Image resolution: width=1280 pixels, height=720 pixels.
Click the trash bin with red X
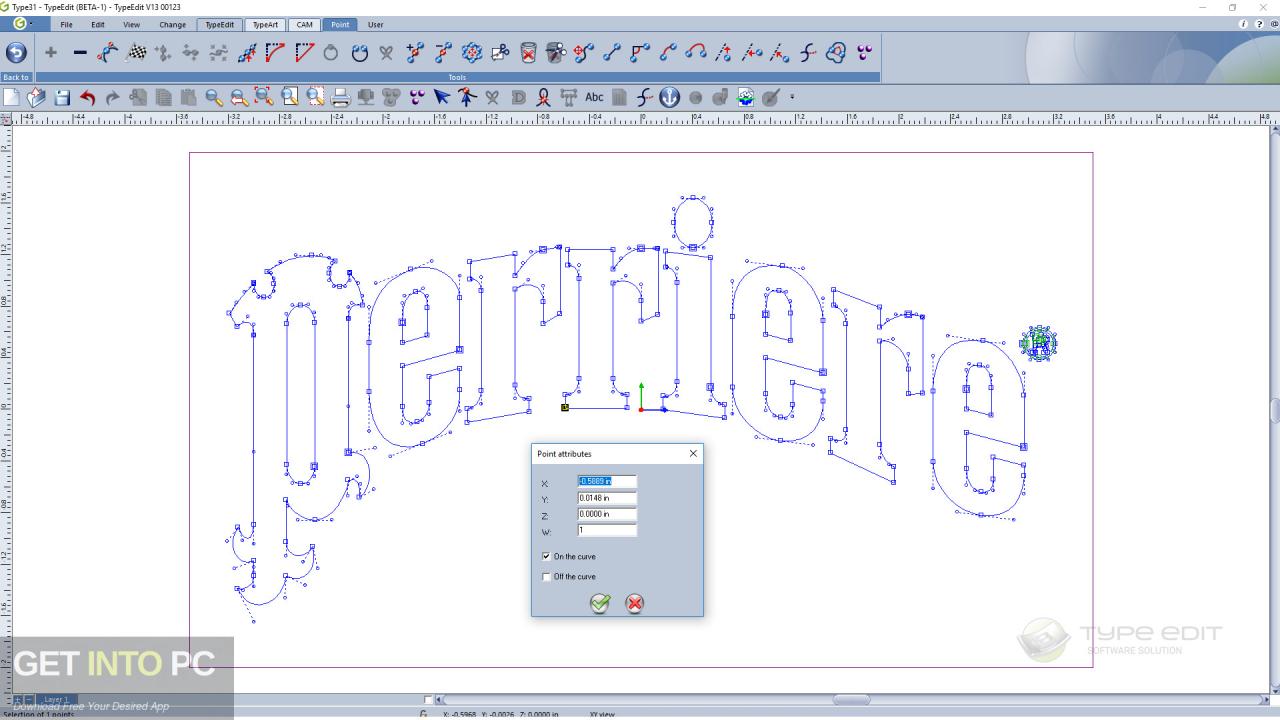coord(528,53)
